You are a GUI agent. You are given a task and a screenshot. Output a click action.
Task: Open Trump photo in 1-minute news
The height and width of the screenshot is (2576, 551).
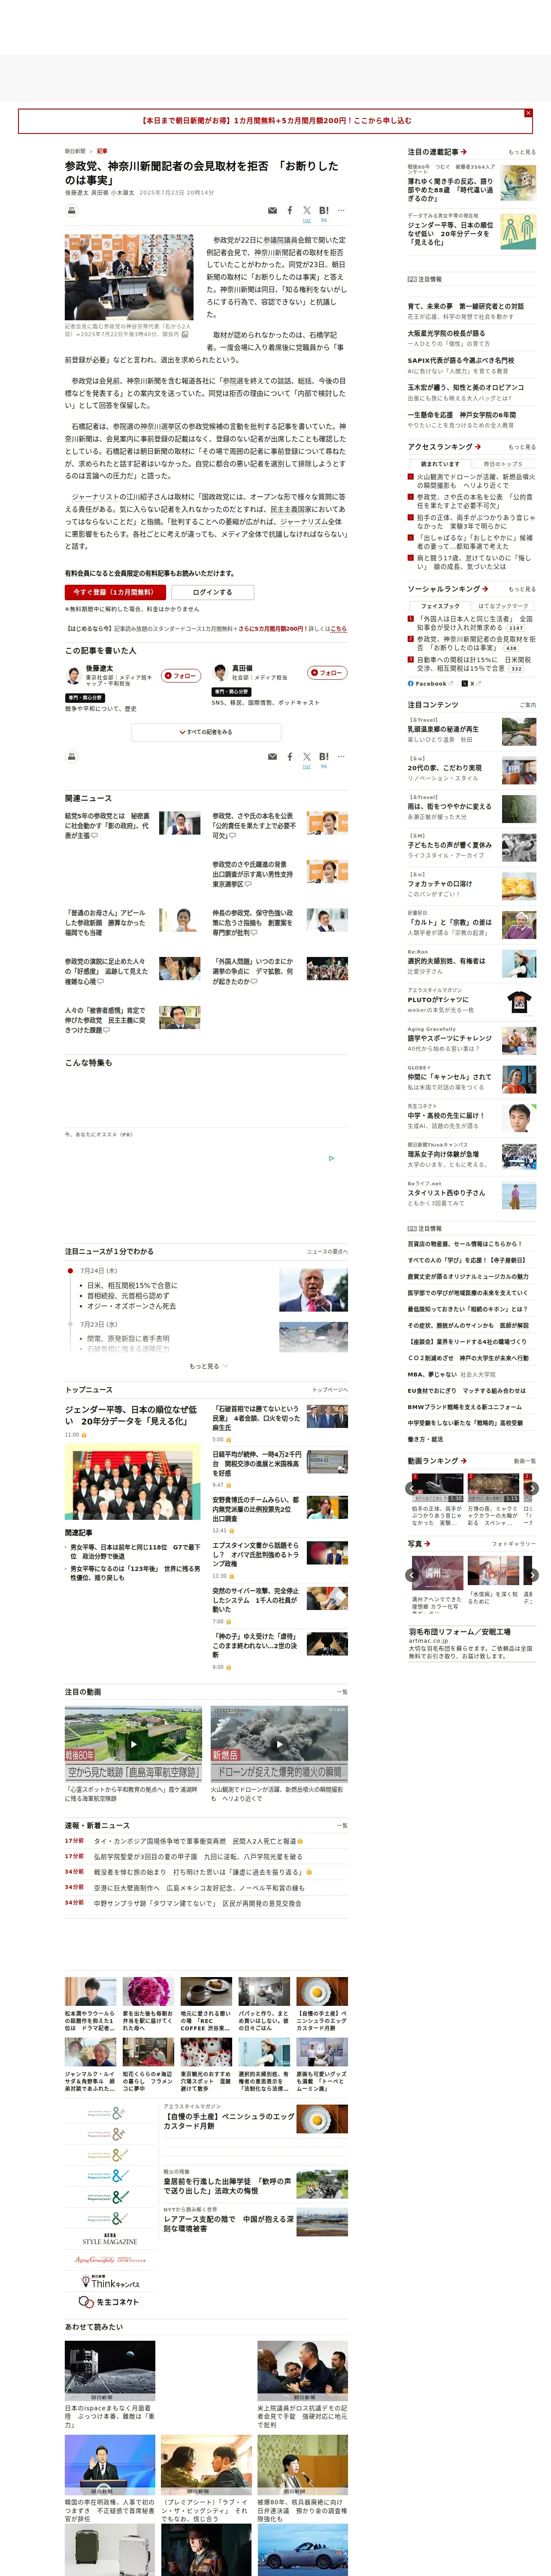click(313, 1290)
